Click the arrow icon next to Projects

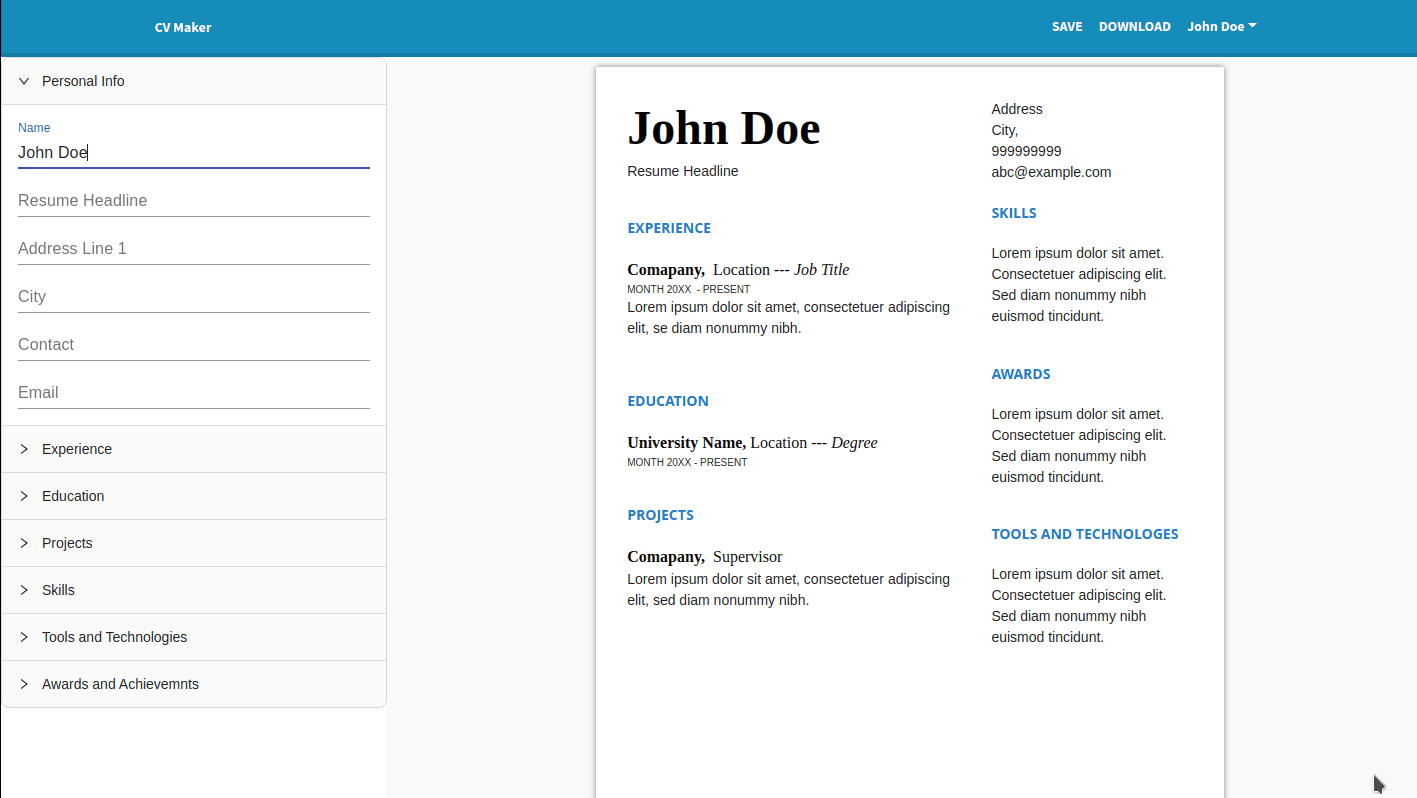[24, 543]
